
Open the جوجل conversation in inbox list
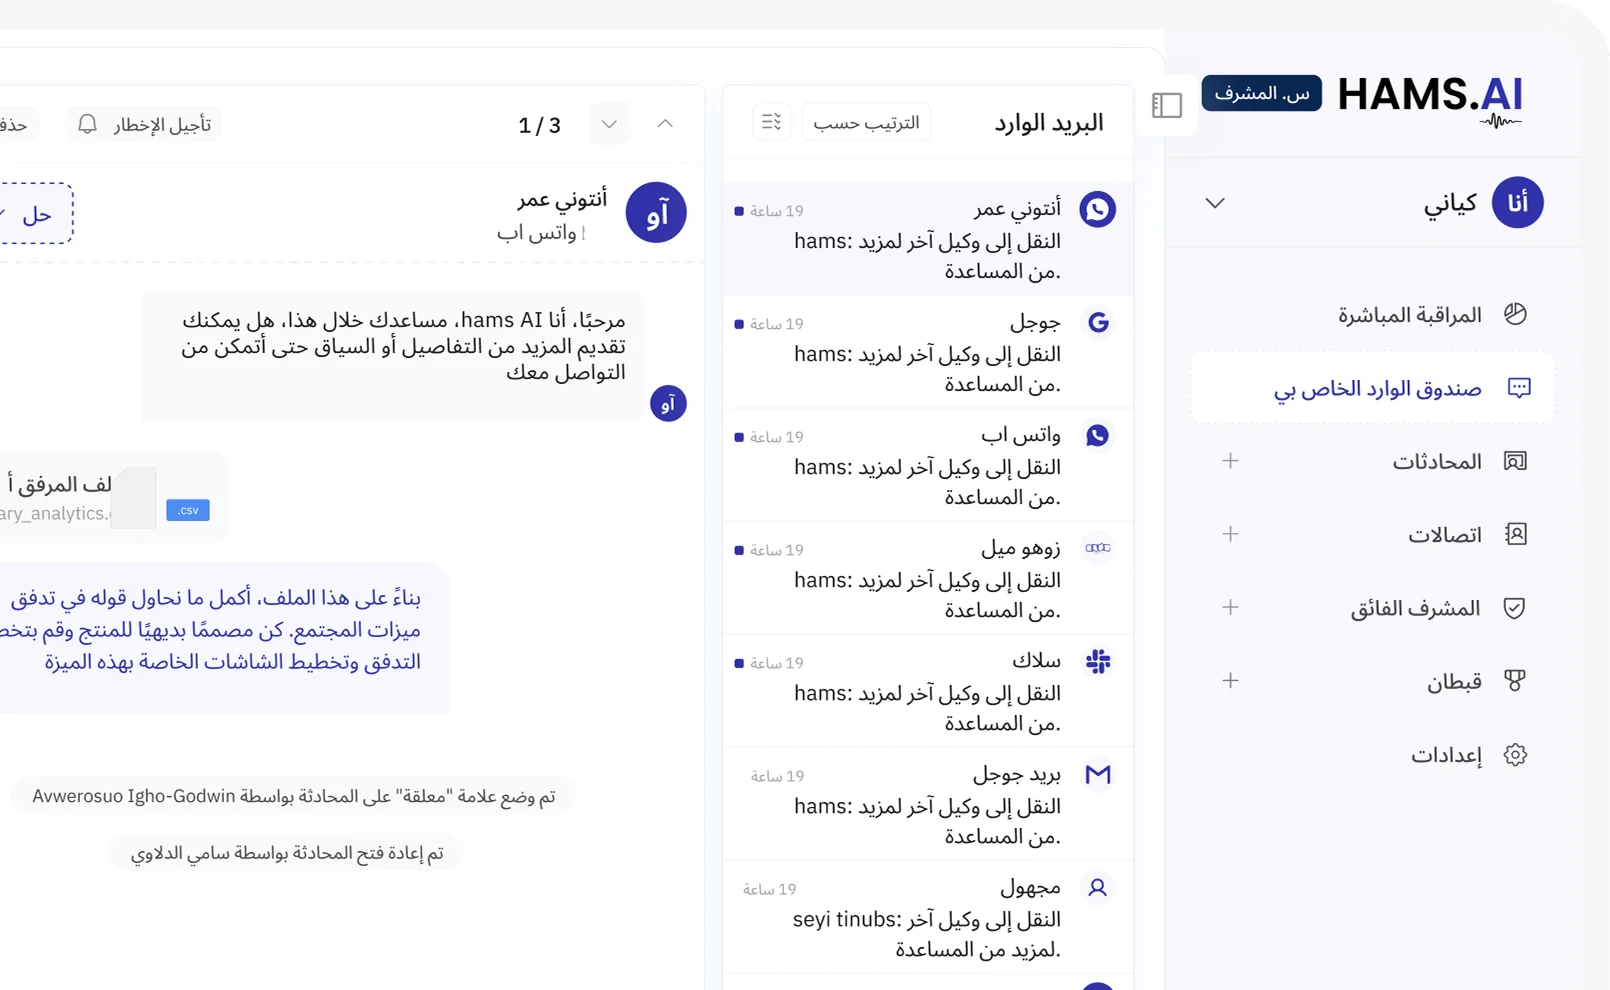pyautogui.click(x=928, y=352)
